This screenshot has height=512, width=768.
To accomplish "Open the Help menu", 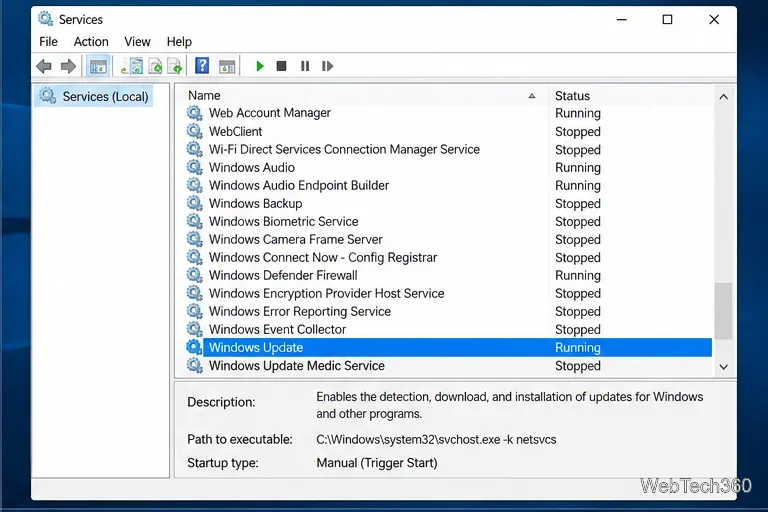I will click(179, 42).
